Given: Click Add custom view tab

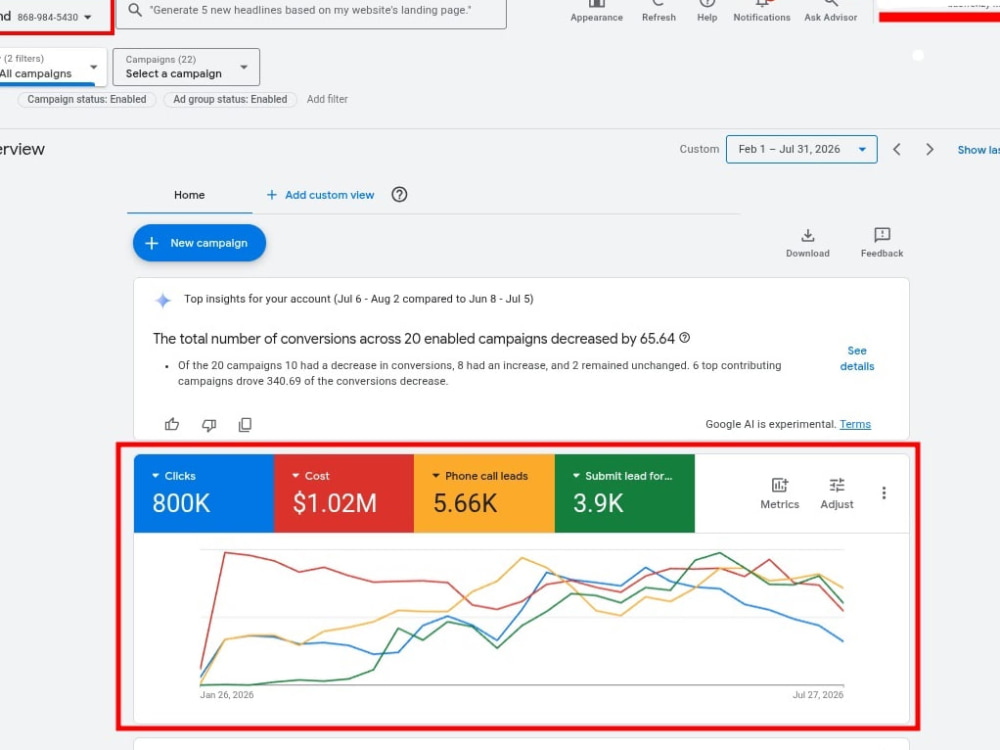Looking at the screenshot, I should (x=320, y=195).
